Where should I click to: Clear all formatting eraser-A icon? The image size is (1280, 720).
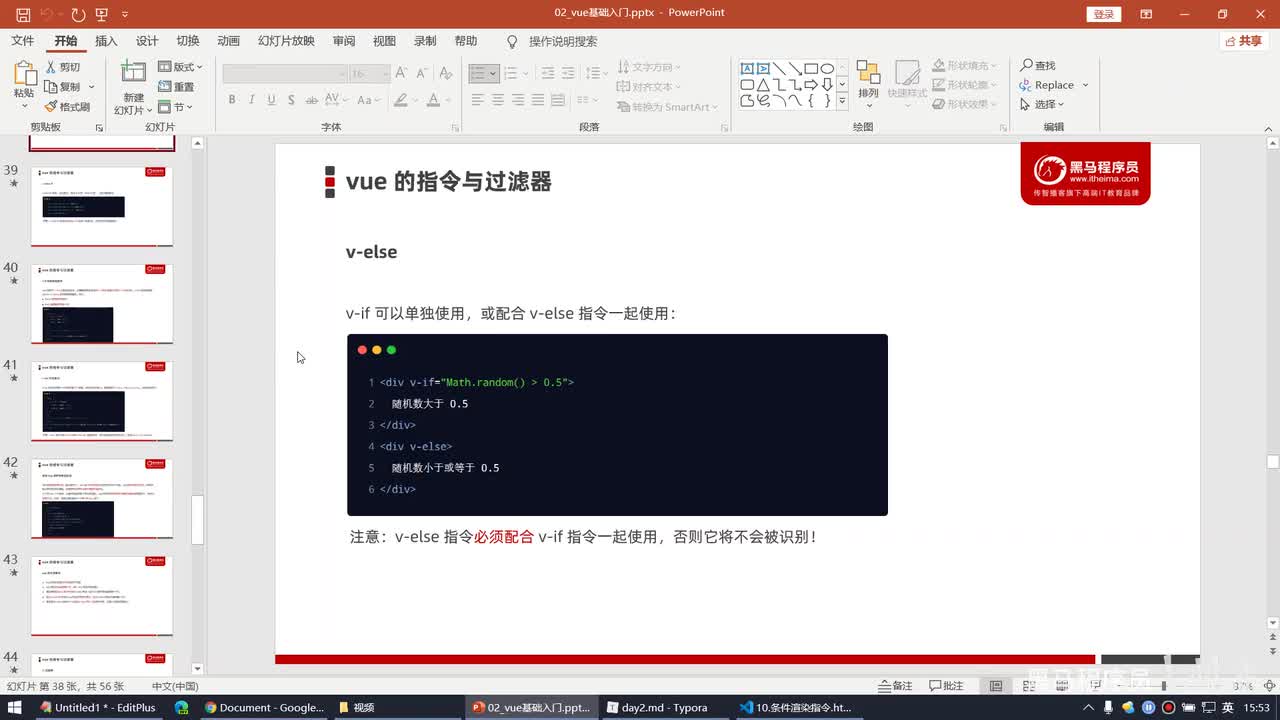(x=444, y=73)
